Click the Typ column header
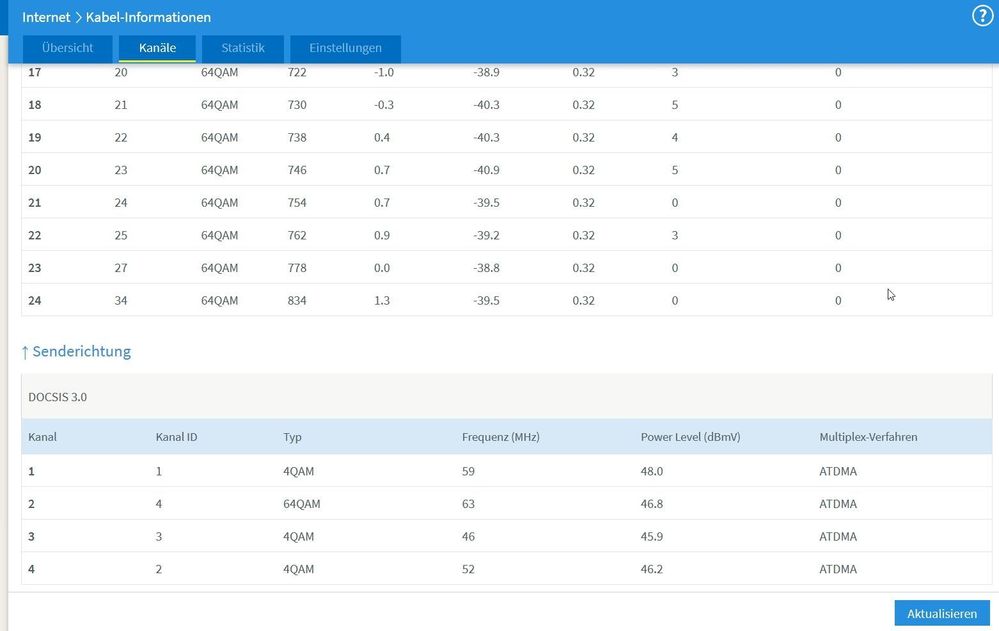This screenshot has height=631, width=999. pyautogui.click(x=292, y=437)
